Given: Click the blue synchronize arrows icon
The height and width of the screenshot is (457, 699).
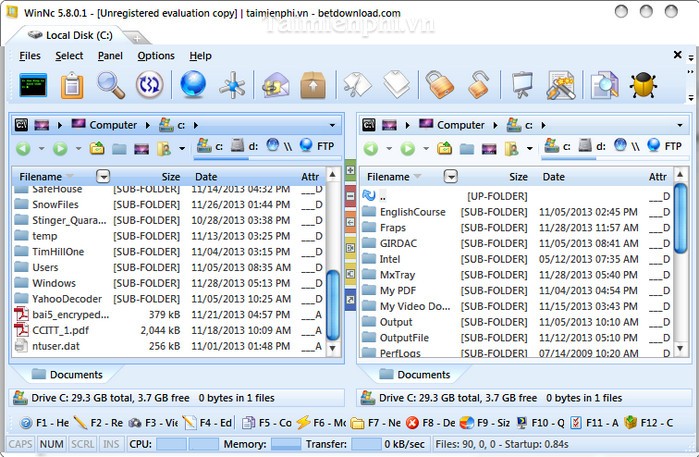Looking at the screenshot, I should point(150,86).
